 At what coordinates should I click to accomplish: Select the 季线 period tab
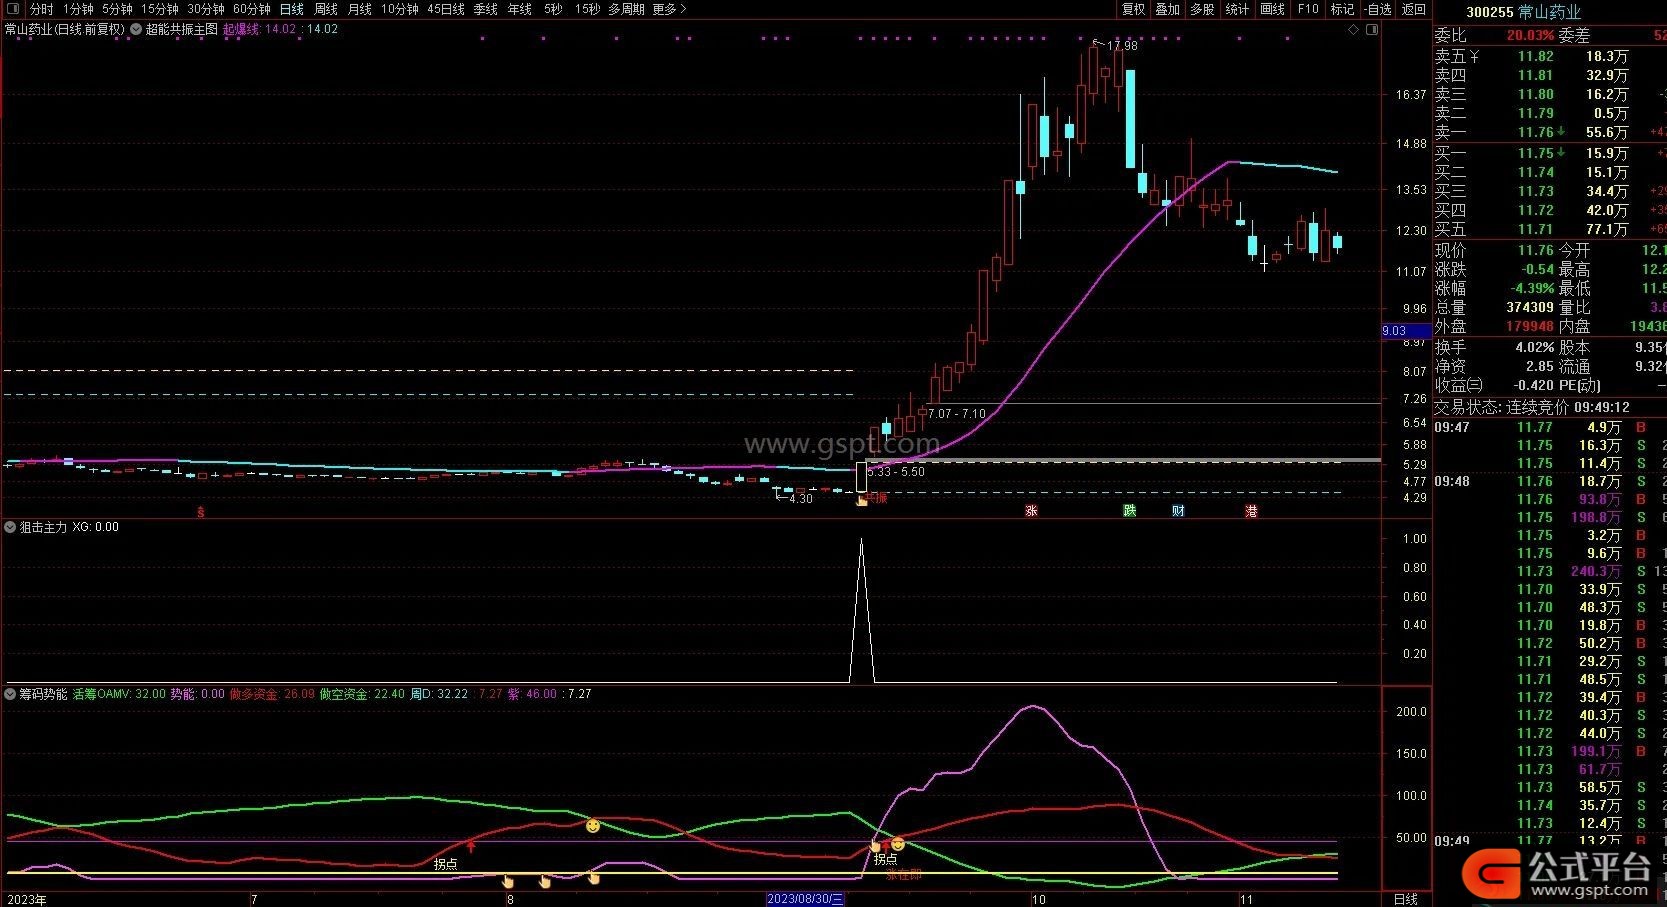pyautogui.click(x=486, y=9)
